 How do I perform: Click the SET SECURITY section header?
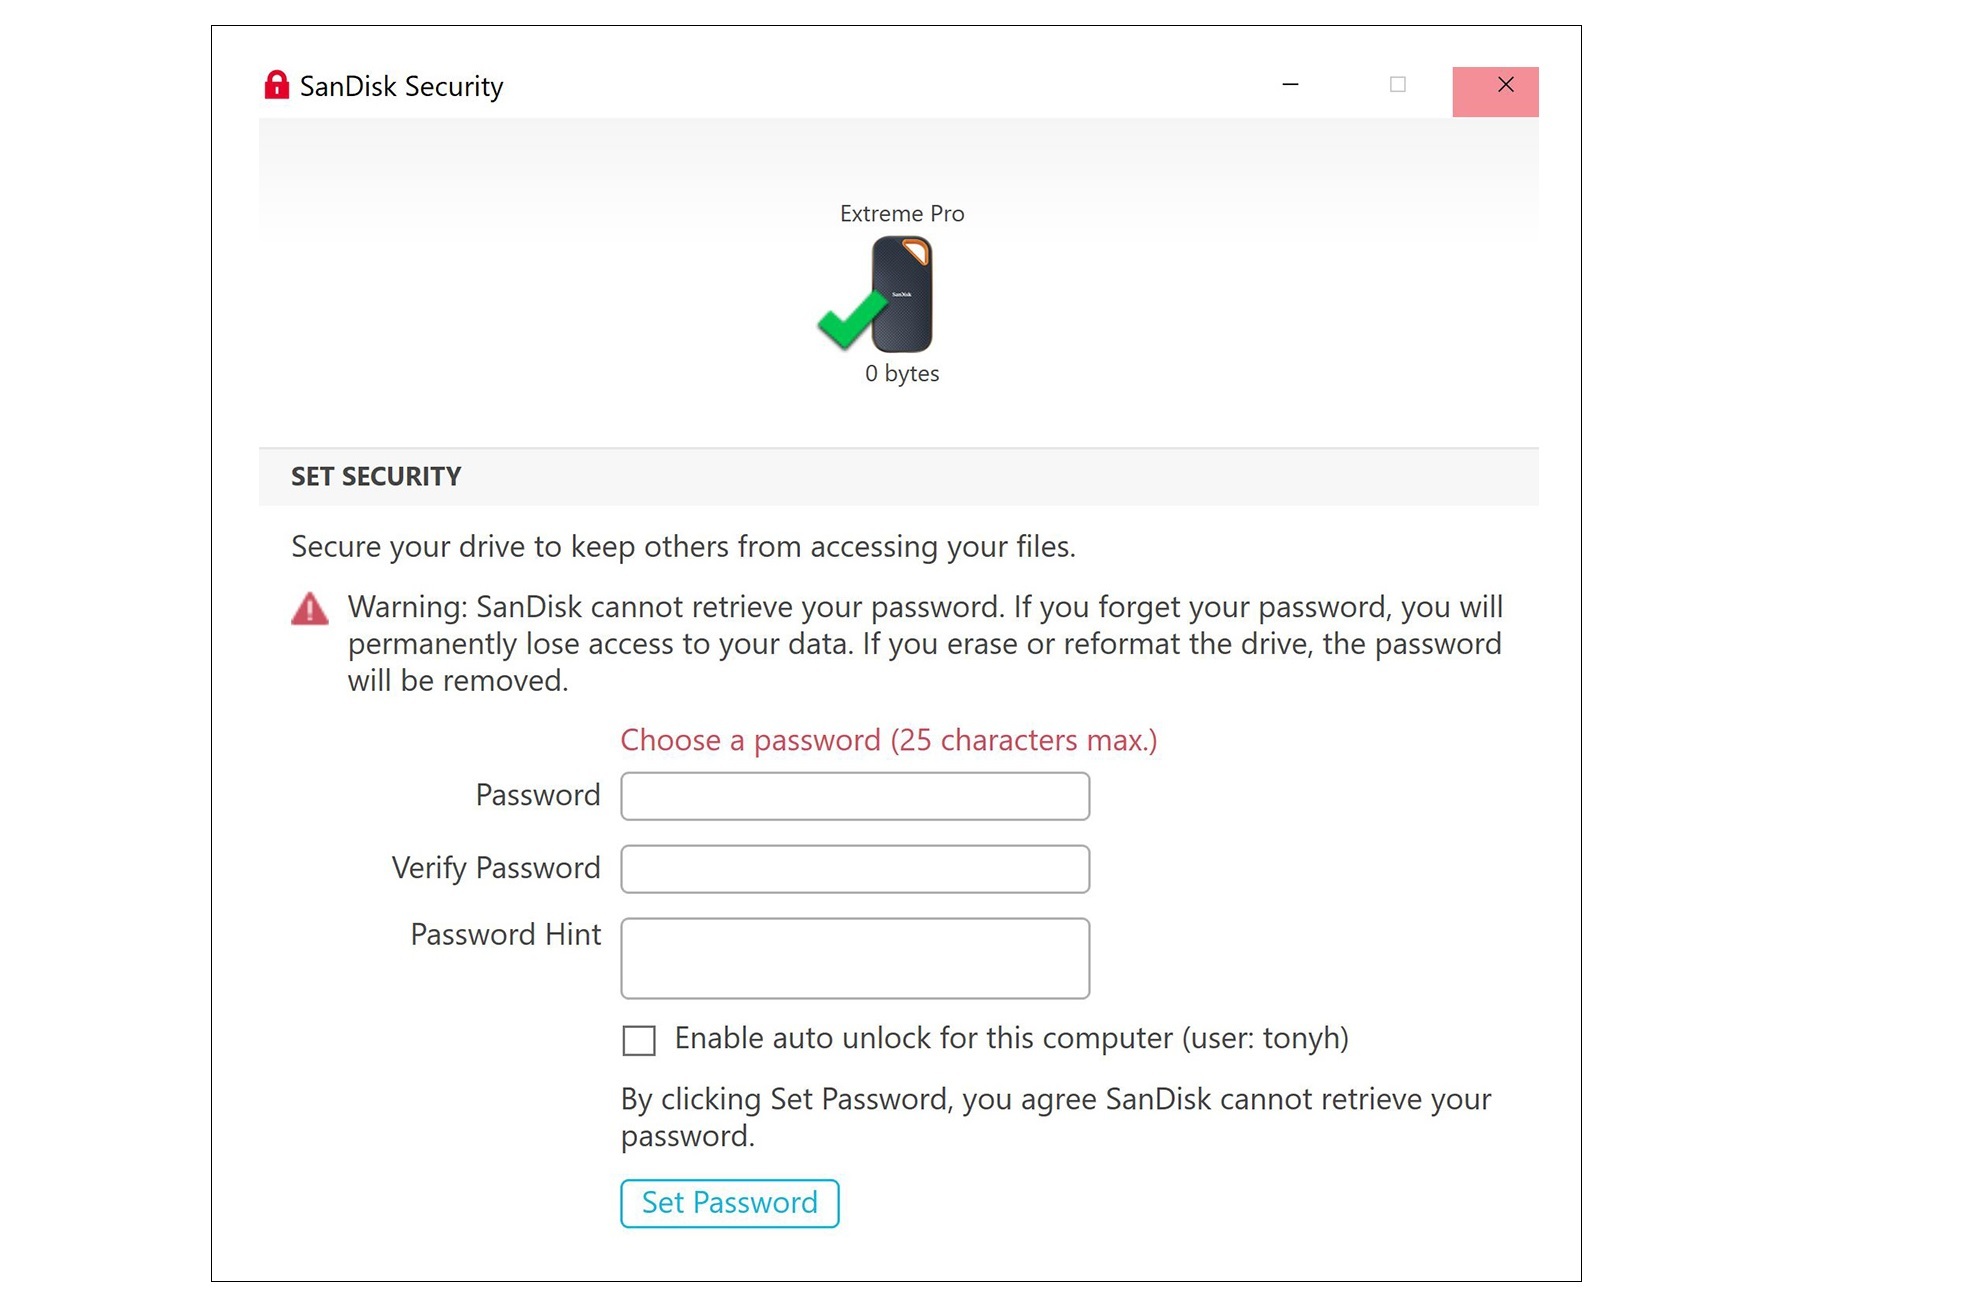click(x=376, y=477)
